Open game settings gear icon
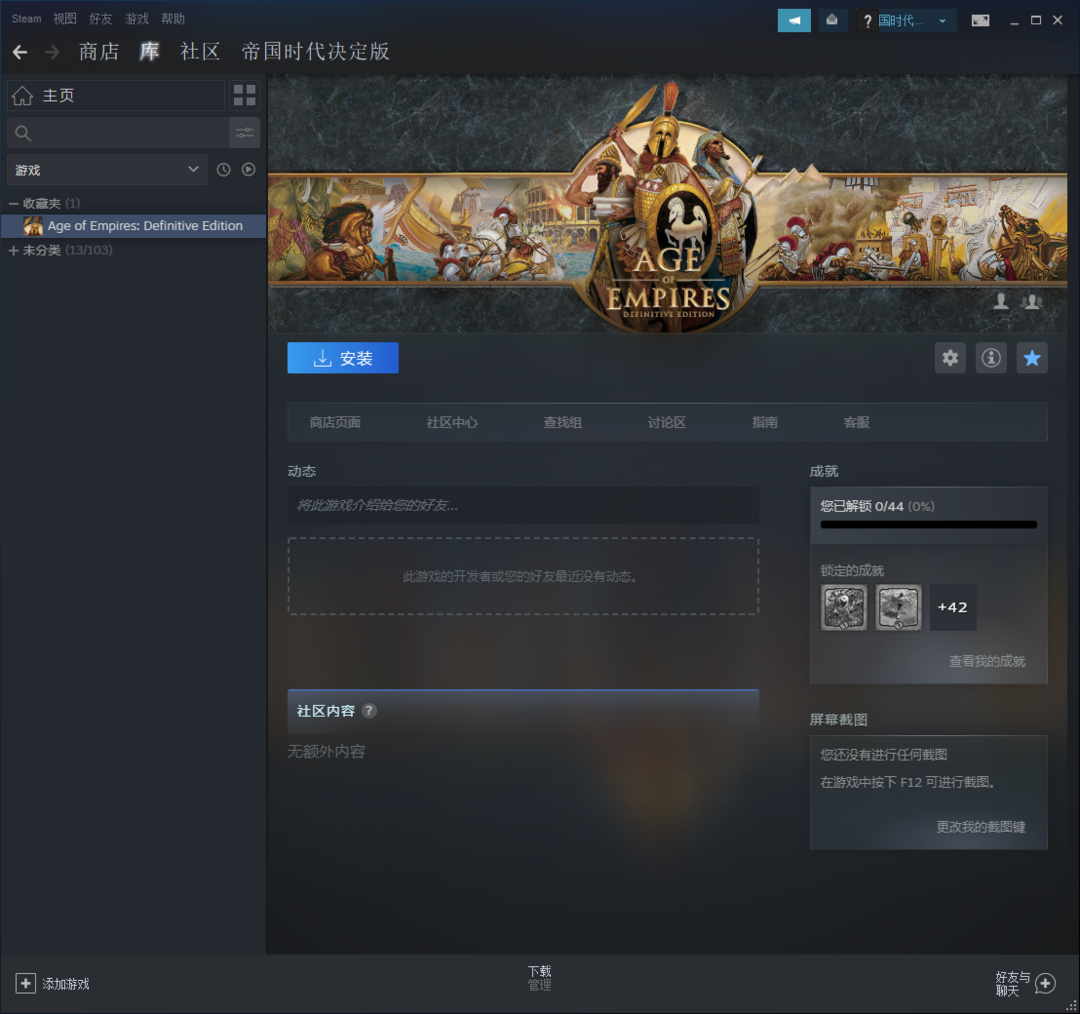1080x1014 pixels. [950, 358]
